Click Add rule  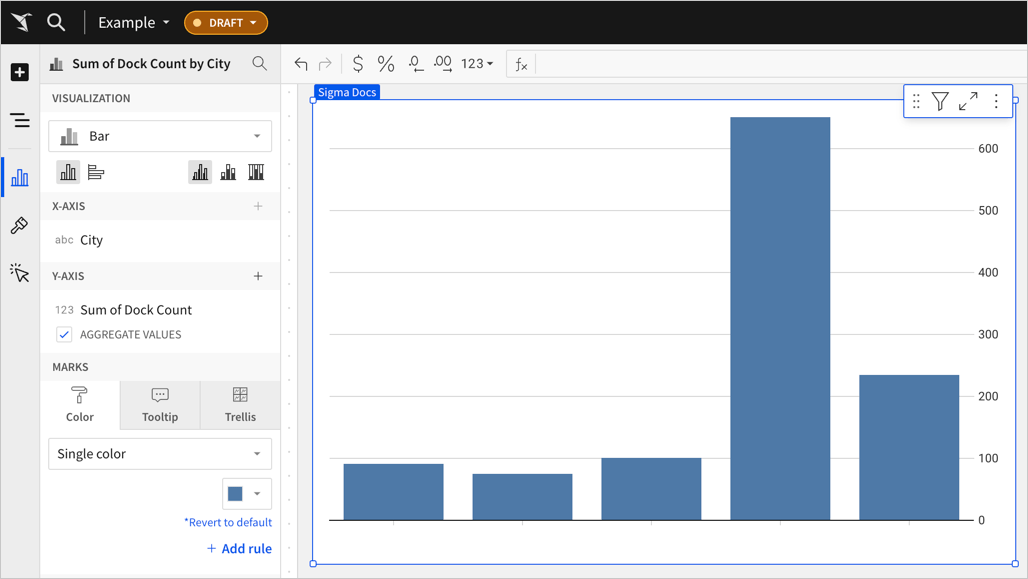coord(239,549)
